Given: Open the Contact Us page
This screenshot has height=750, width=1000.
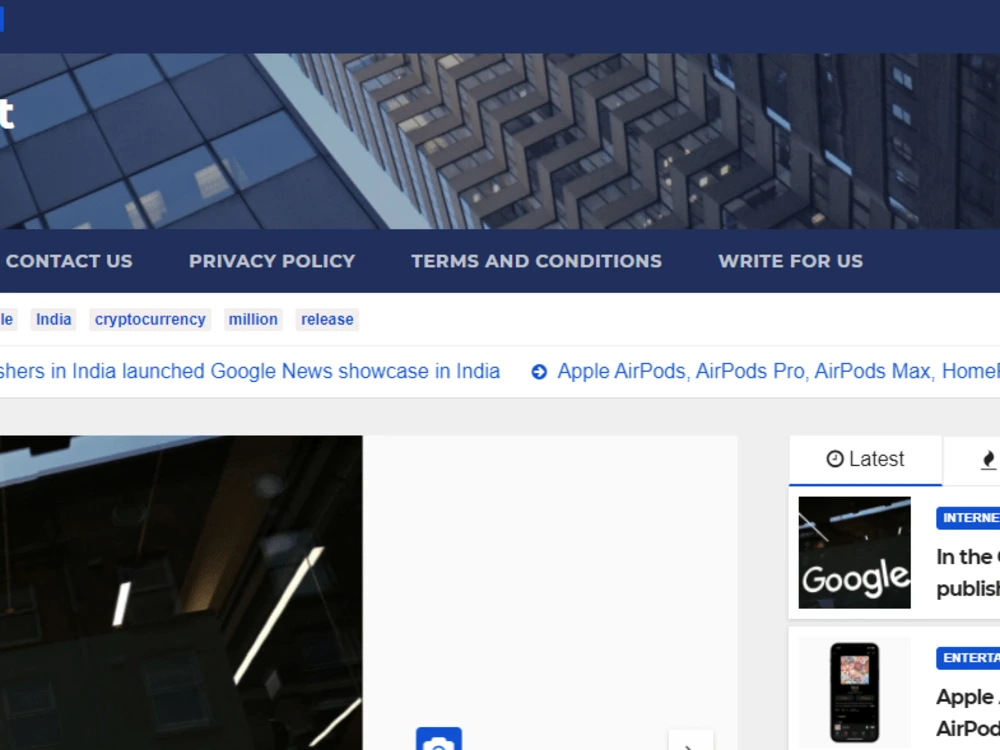Looking at the screenshot, I should coord(69,261).
